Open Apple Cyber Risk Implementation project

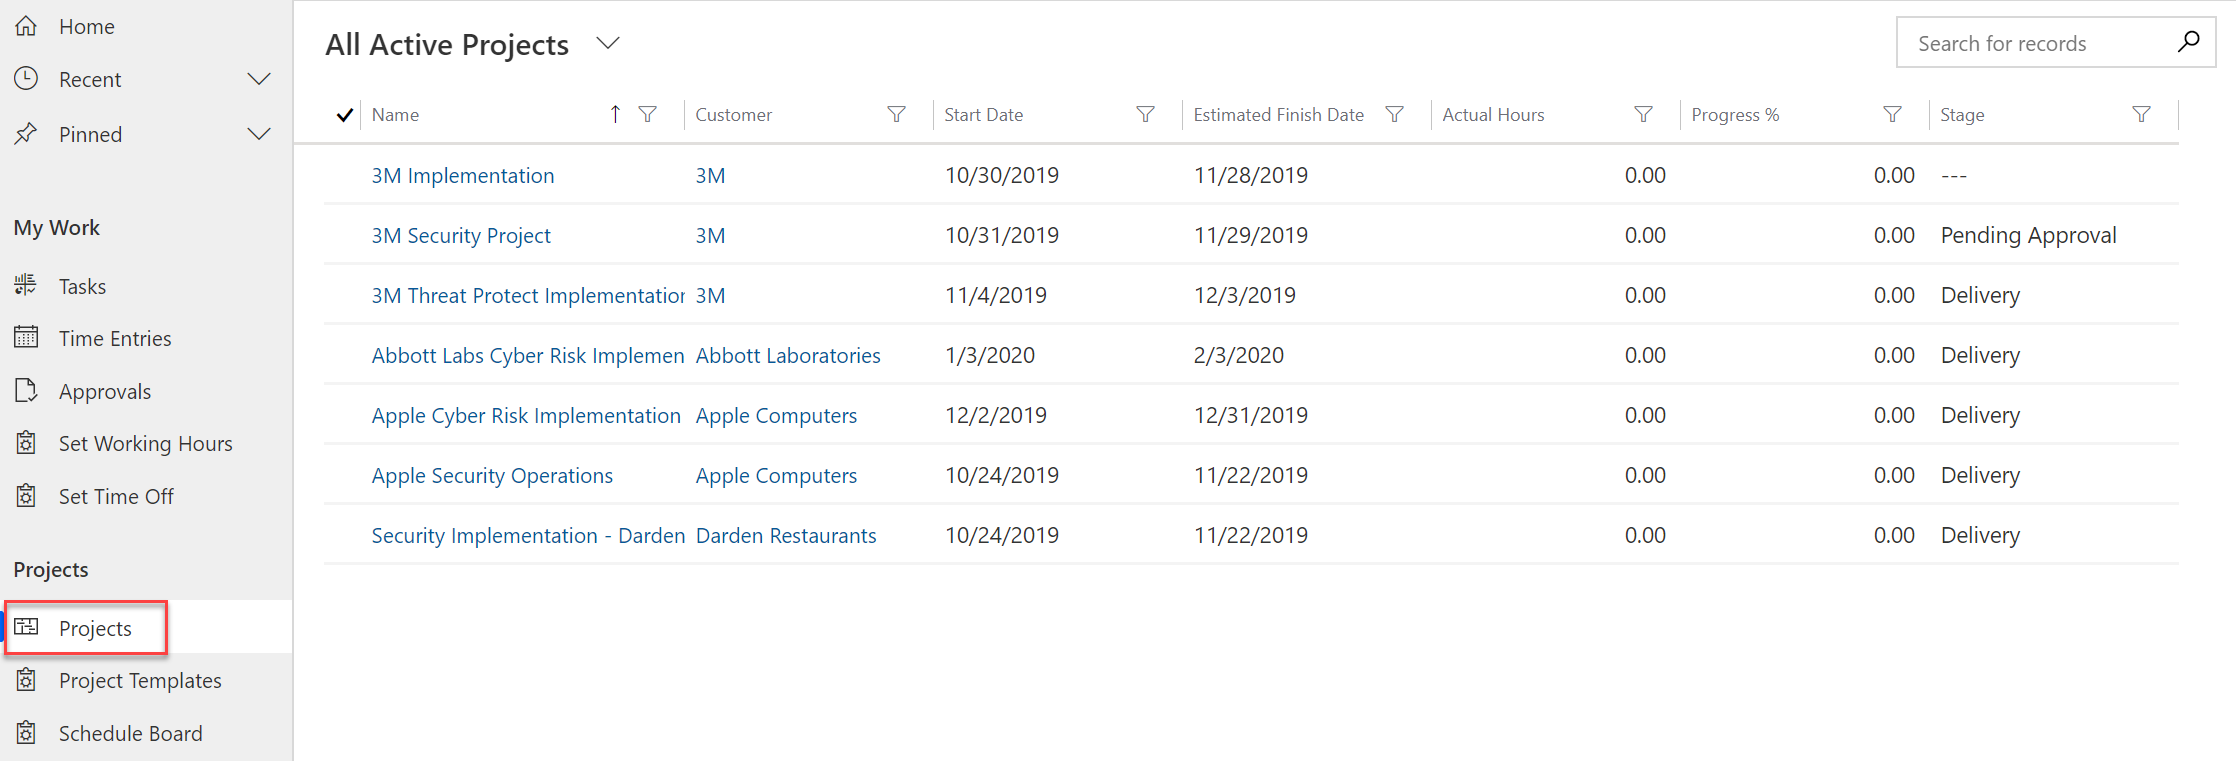pyautogui.click(x=526, y=416)
